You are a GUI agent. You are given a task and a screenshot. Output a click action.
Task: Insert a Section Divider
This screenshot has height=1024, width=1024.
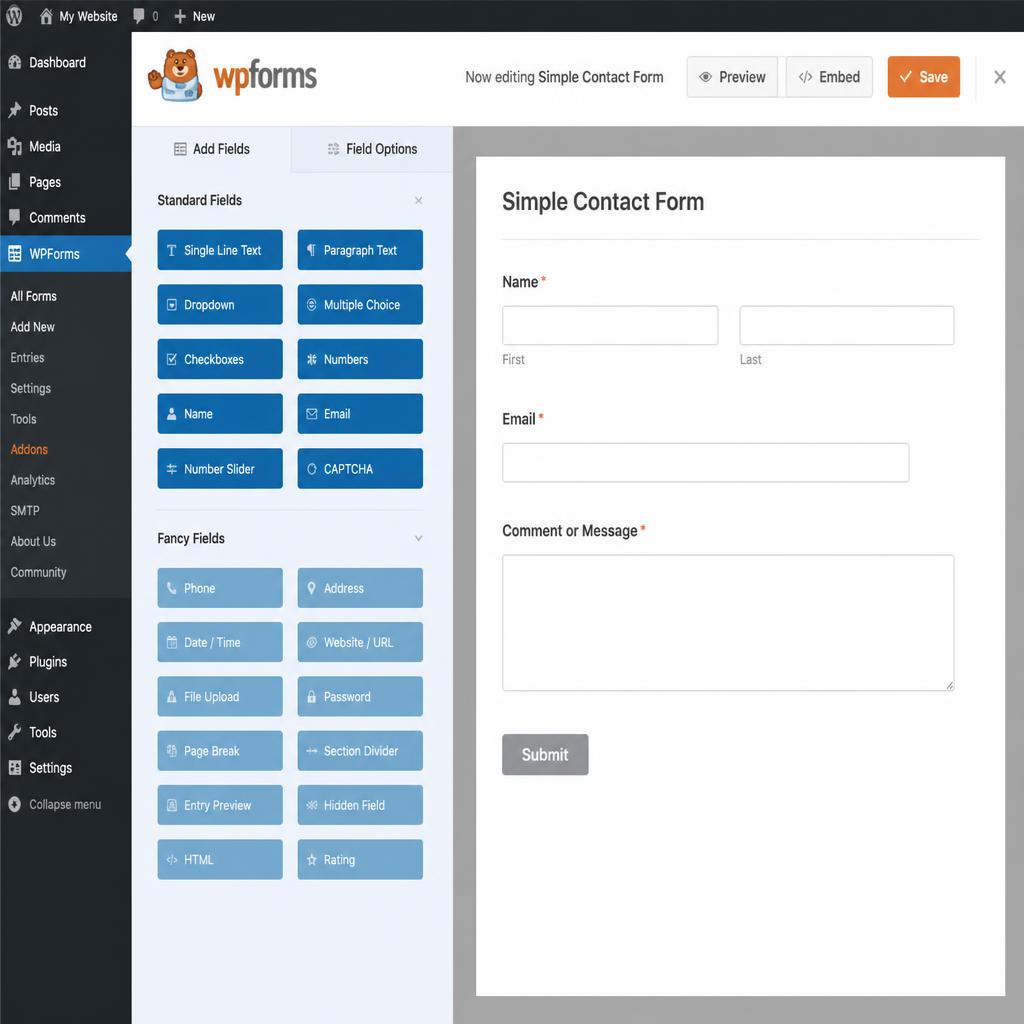point(360,750)
